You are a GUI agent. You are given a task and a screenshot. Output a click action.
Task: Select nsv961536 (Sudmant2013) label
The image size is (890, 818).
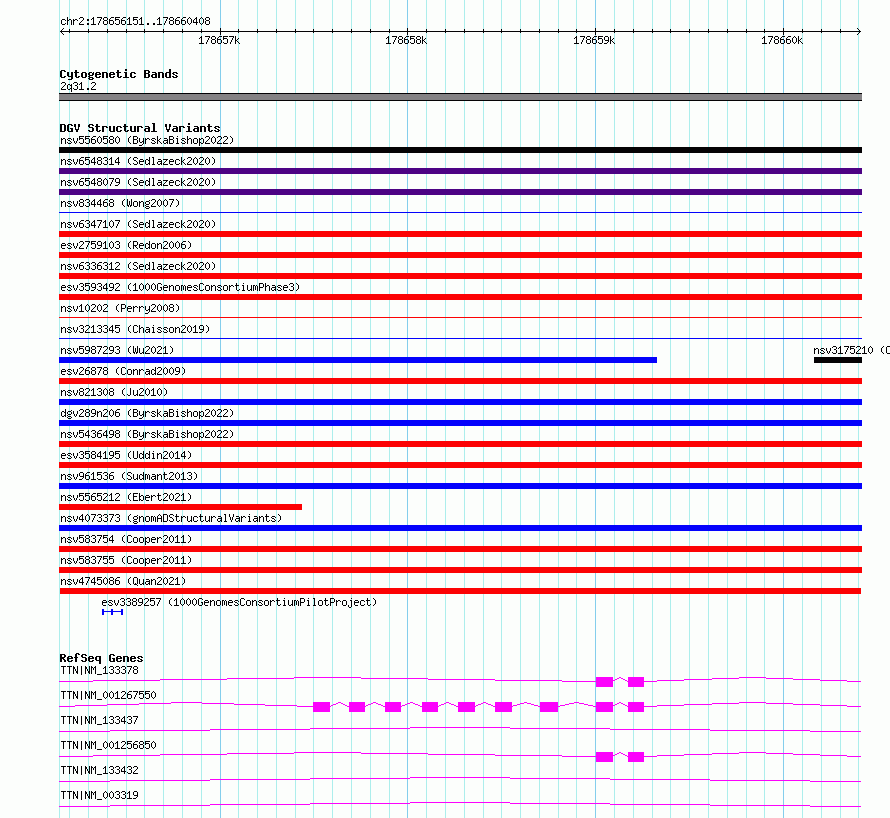[129, 476]
